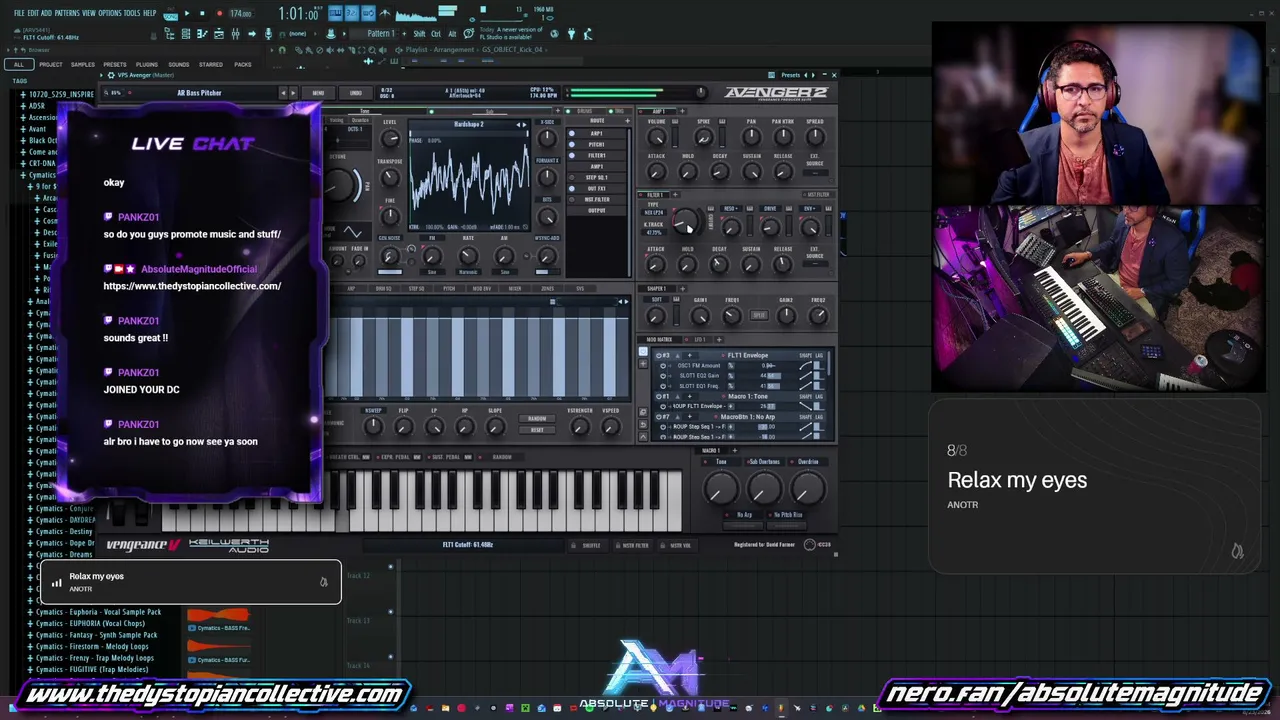Select next waveform for Hardshape 2

(525, 125)
